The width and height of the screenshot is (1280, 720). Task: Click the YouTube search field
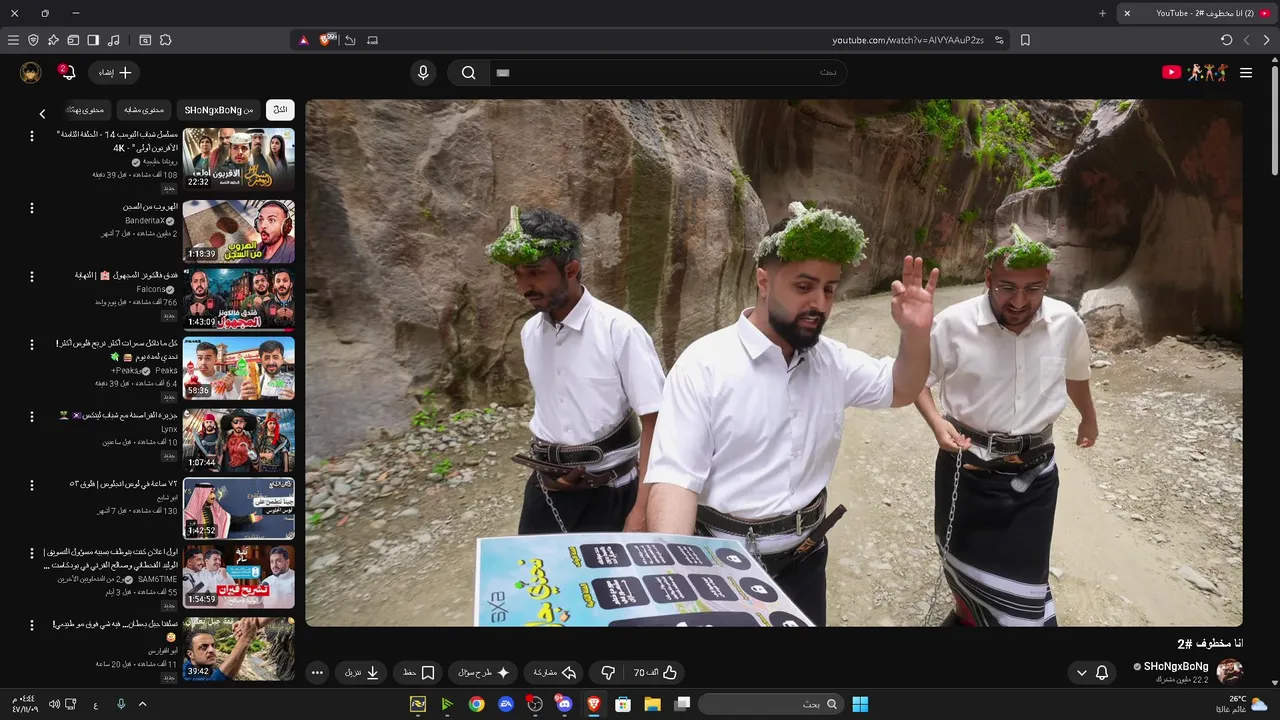668,72
